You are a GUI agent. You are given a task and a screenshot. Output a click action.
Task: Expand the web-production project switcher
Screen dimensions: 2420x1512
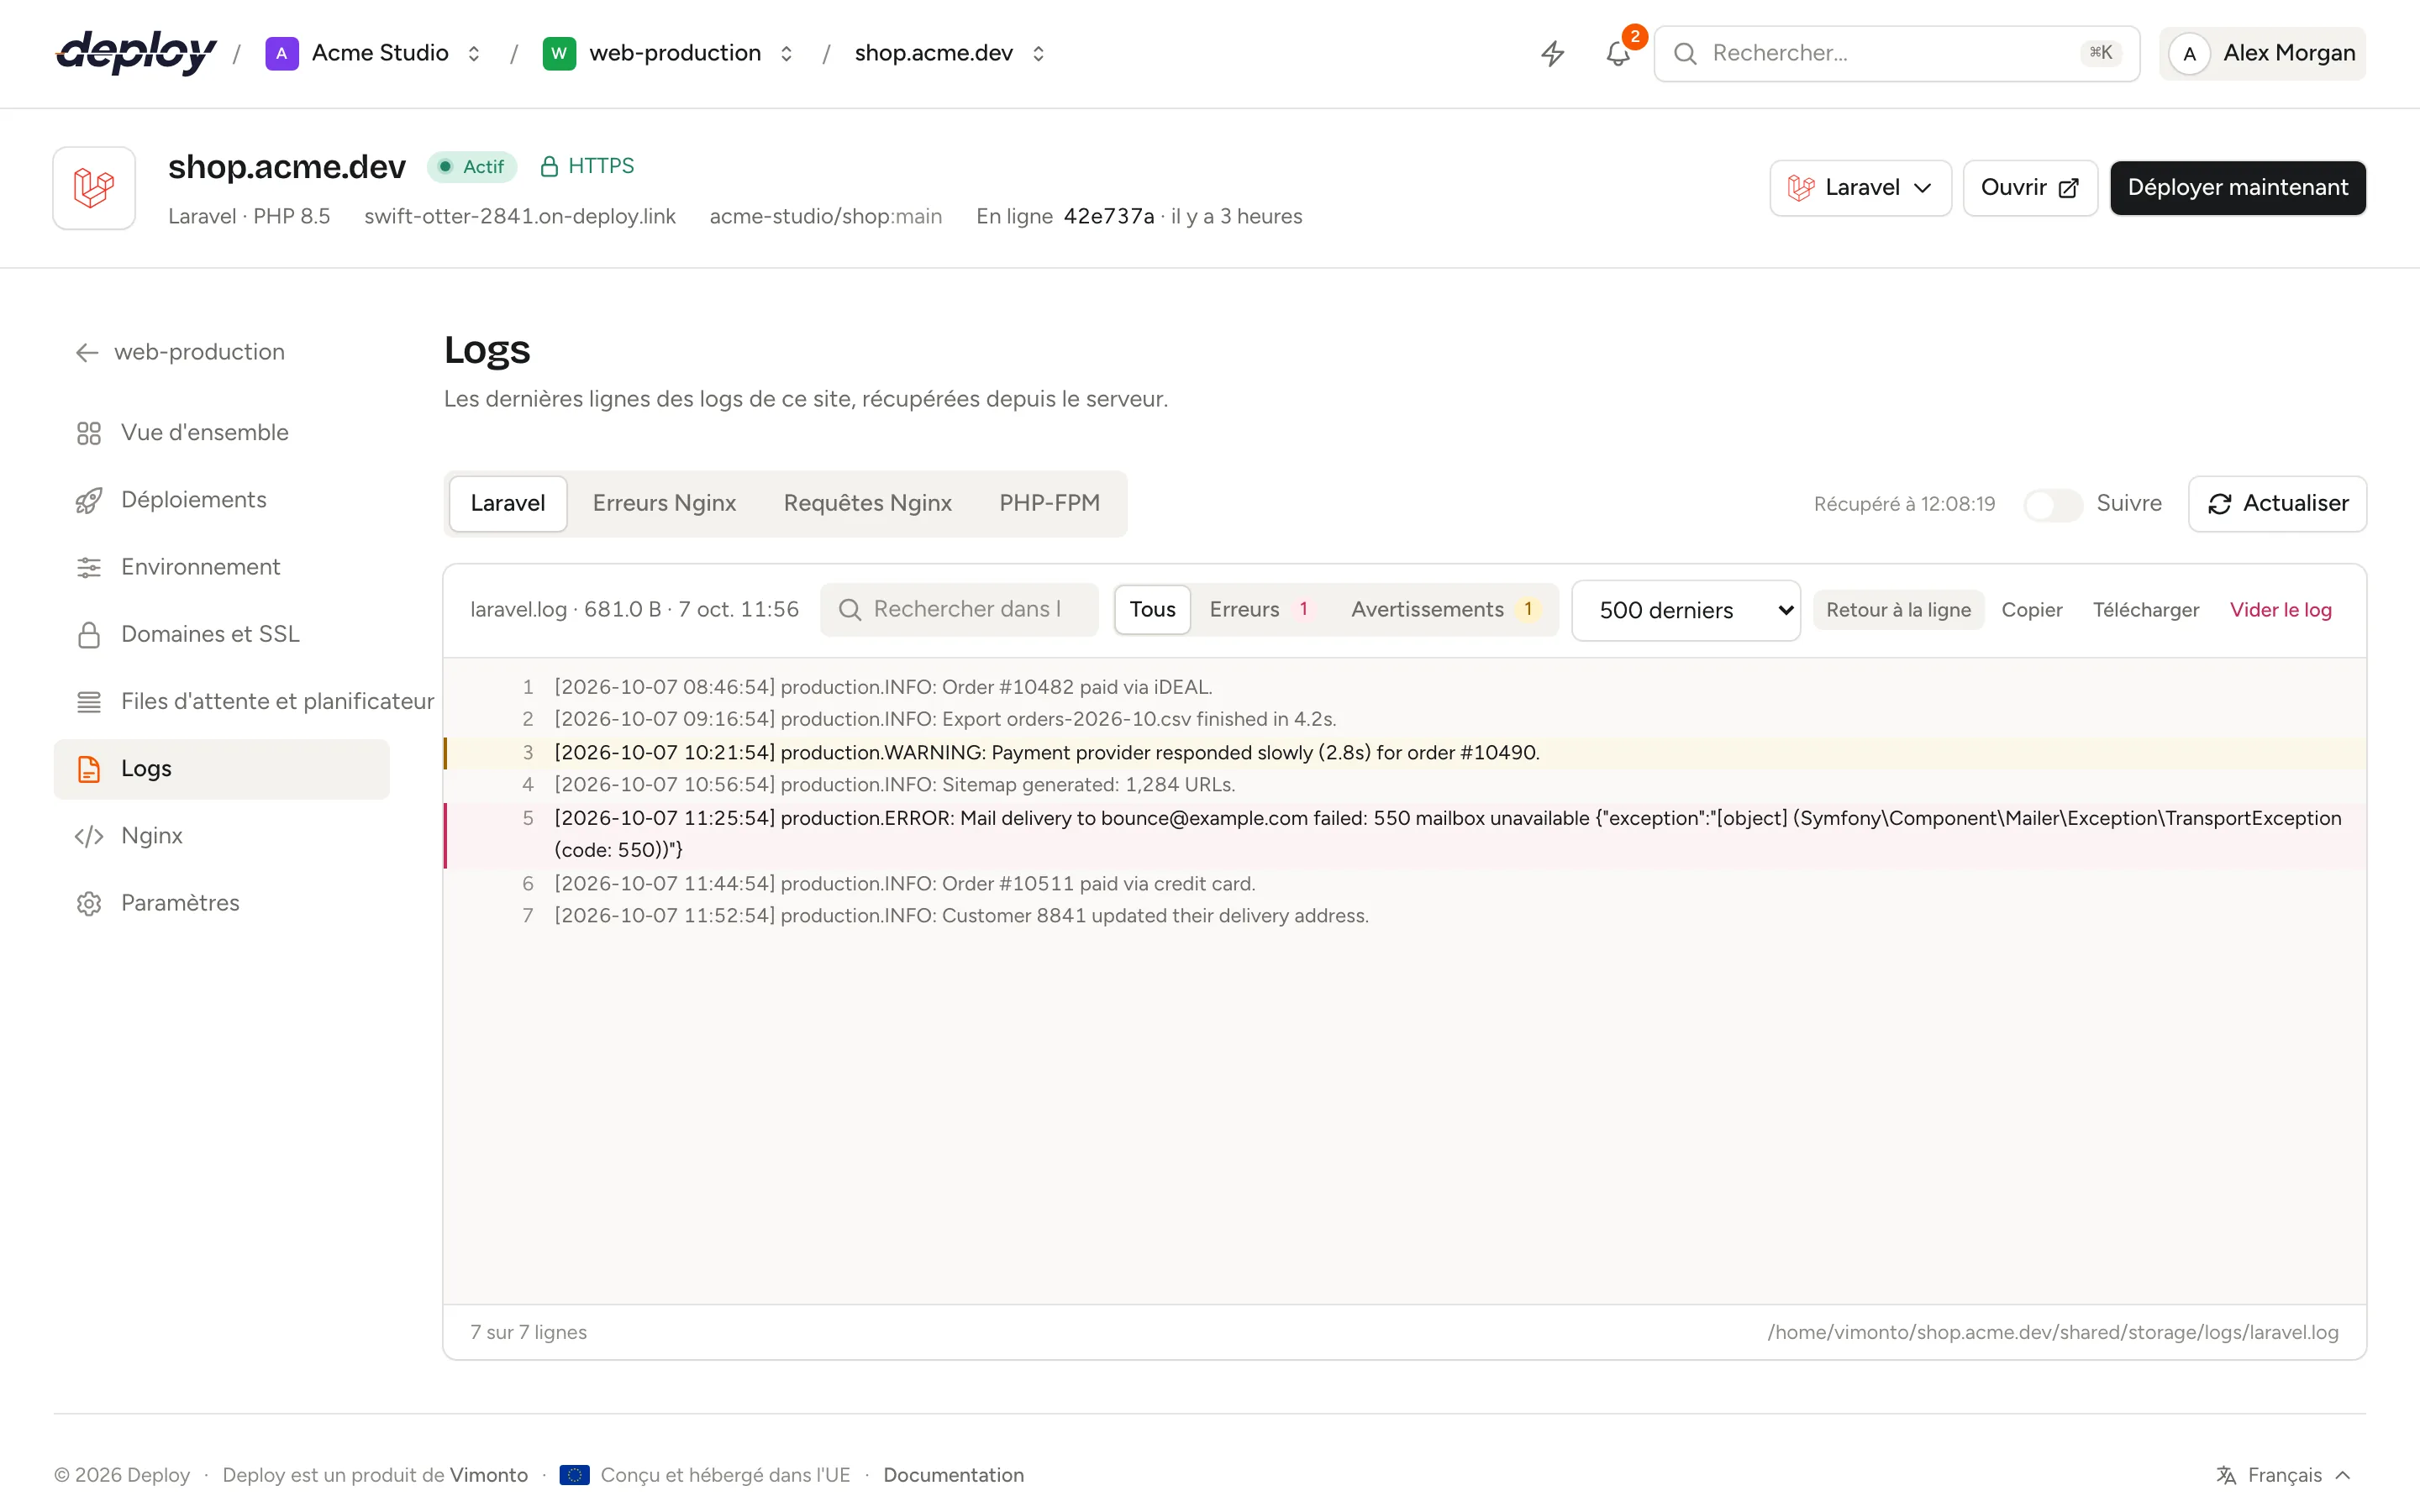pos(786,54)
